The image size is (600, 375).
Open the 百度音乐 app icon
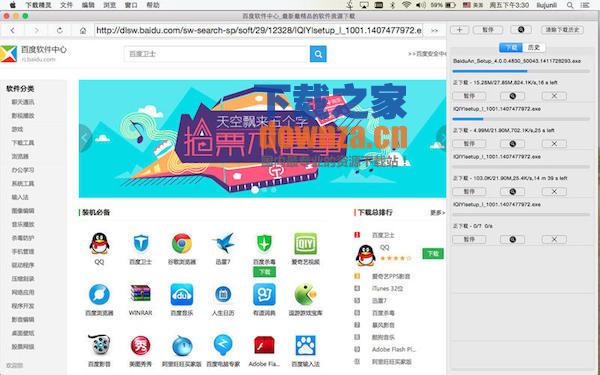[182, 295]
